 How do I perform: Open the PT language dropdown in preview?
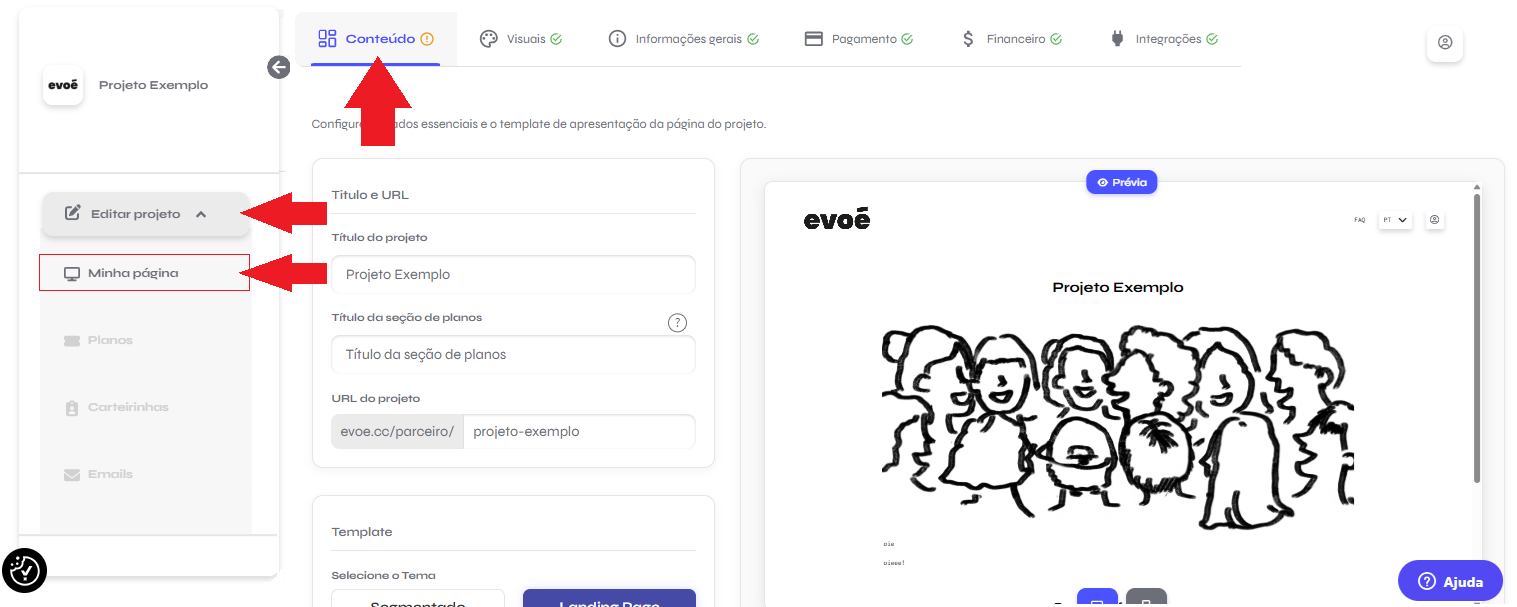pos(1395,220)
